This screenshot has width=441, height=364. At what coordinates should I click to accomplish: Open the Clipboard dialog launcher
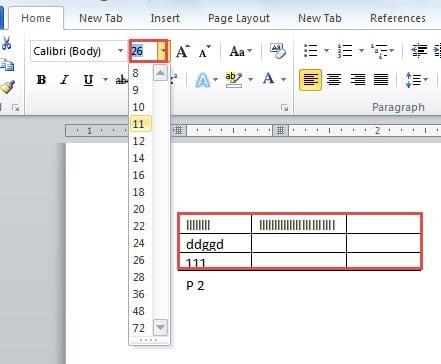(x=15, y=107)
